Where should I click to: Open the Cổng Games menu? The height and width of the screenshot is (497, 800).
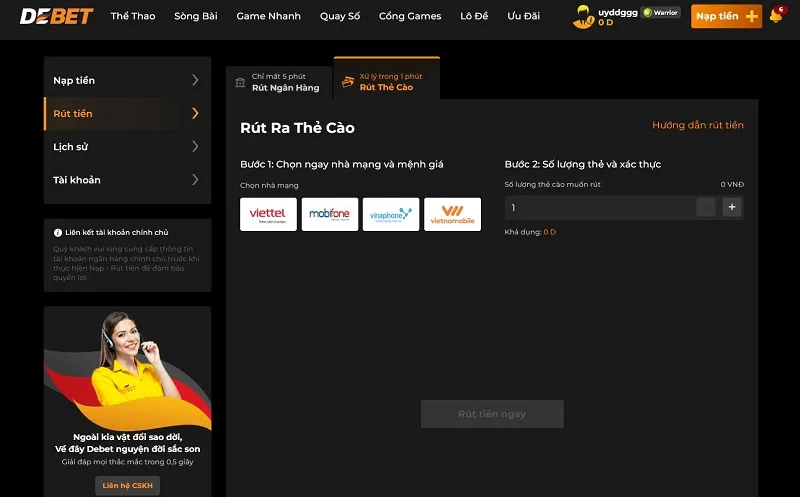coord(410,16)
